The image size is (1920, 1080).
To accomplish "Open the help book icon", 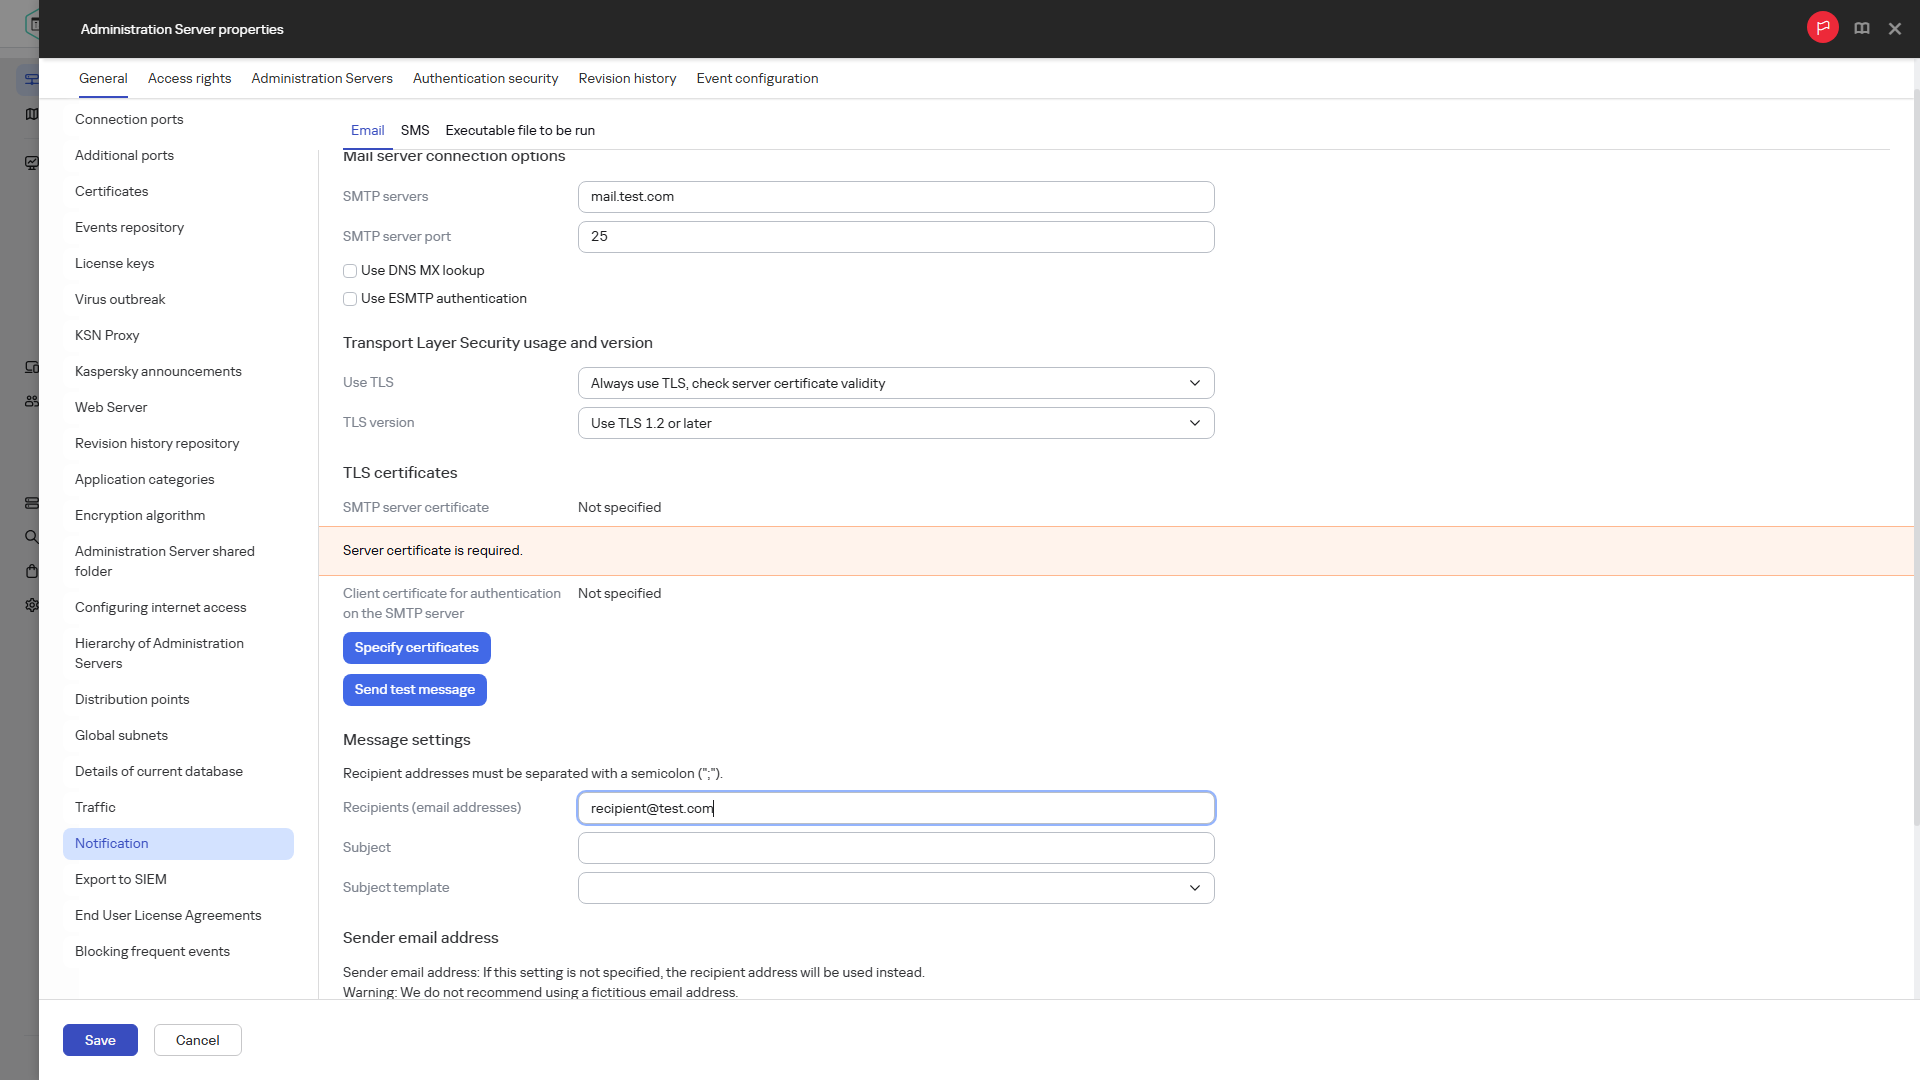I will pos(1861,29).
